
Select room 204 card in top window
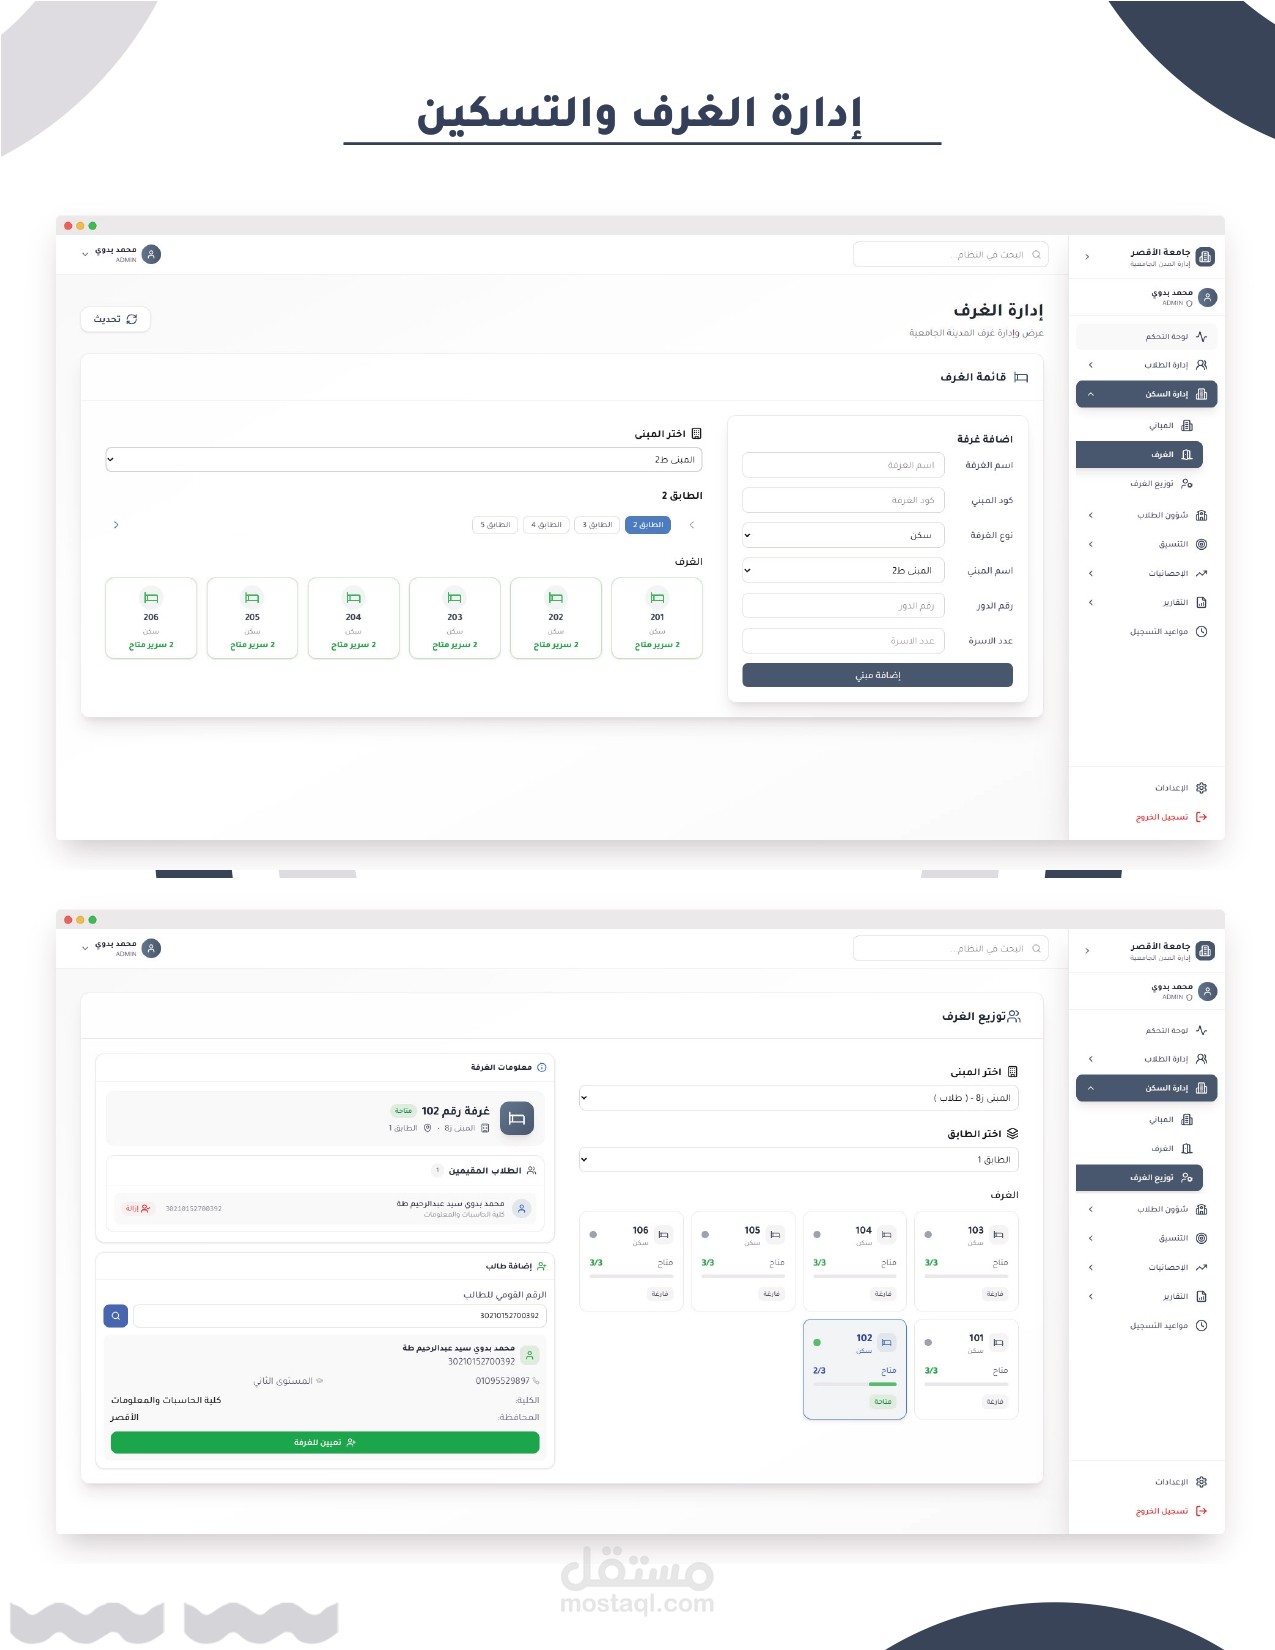click(x=353, y=618)
